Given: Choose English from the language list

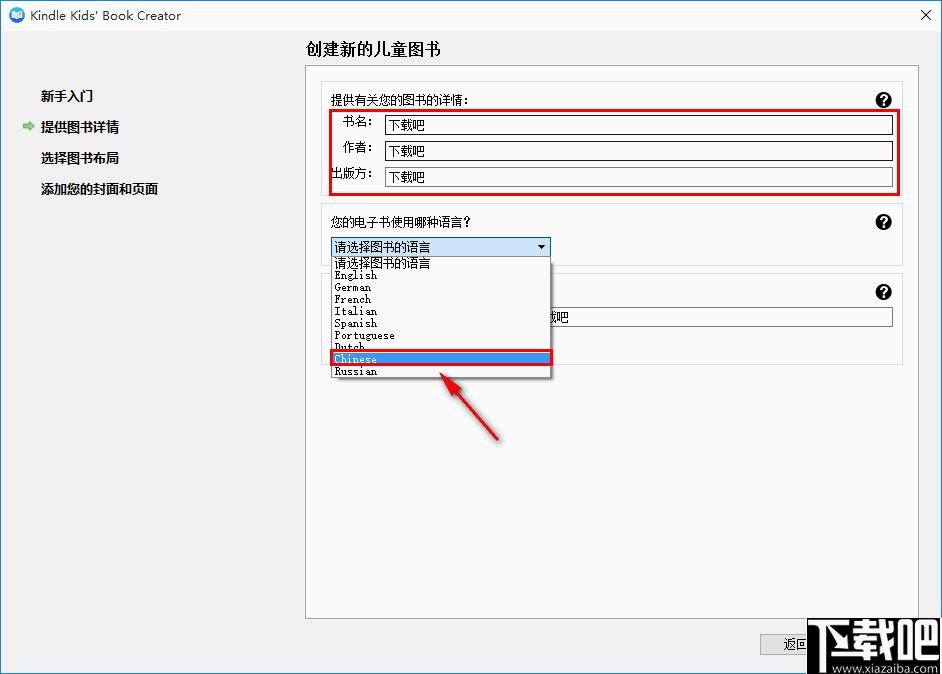Looking at the screenshot, I should click(x=441, y=275).
